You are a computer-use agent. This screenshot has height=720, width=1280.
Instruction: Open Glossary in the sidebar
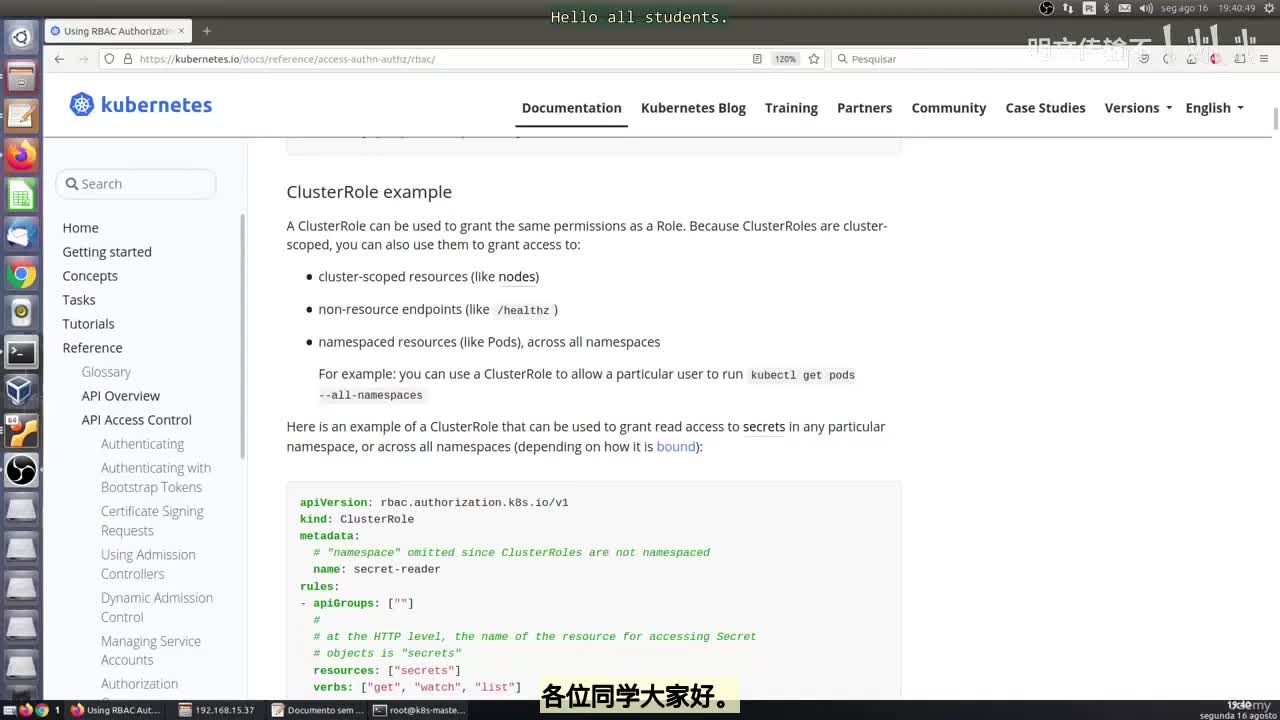click(x=106, y=372)
